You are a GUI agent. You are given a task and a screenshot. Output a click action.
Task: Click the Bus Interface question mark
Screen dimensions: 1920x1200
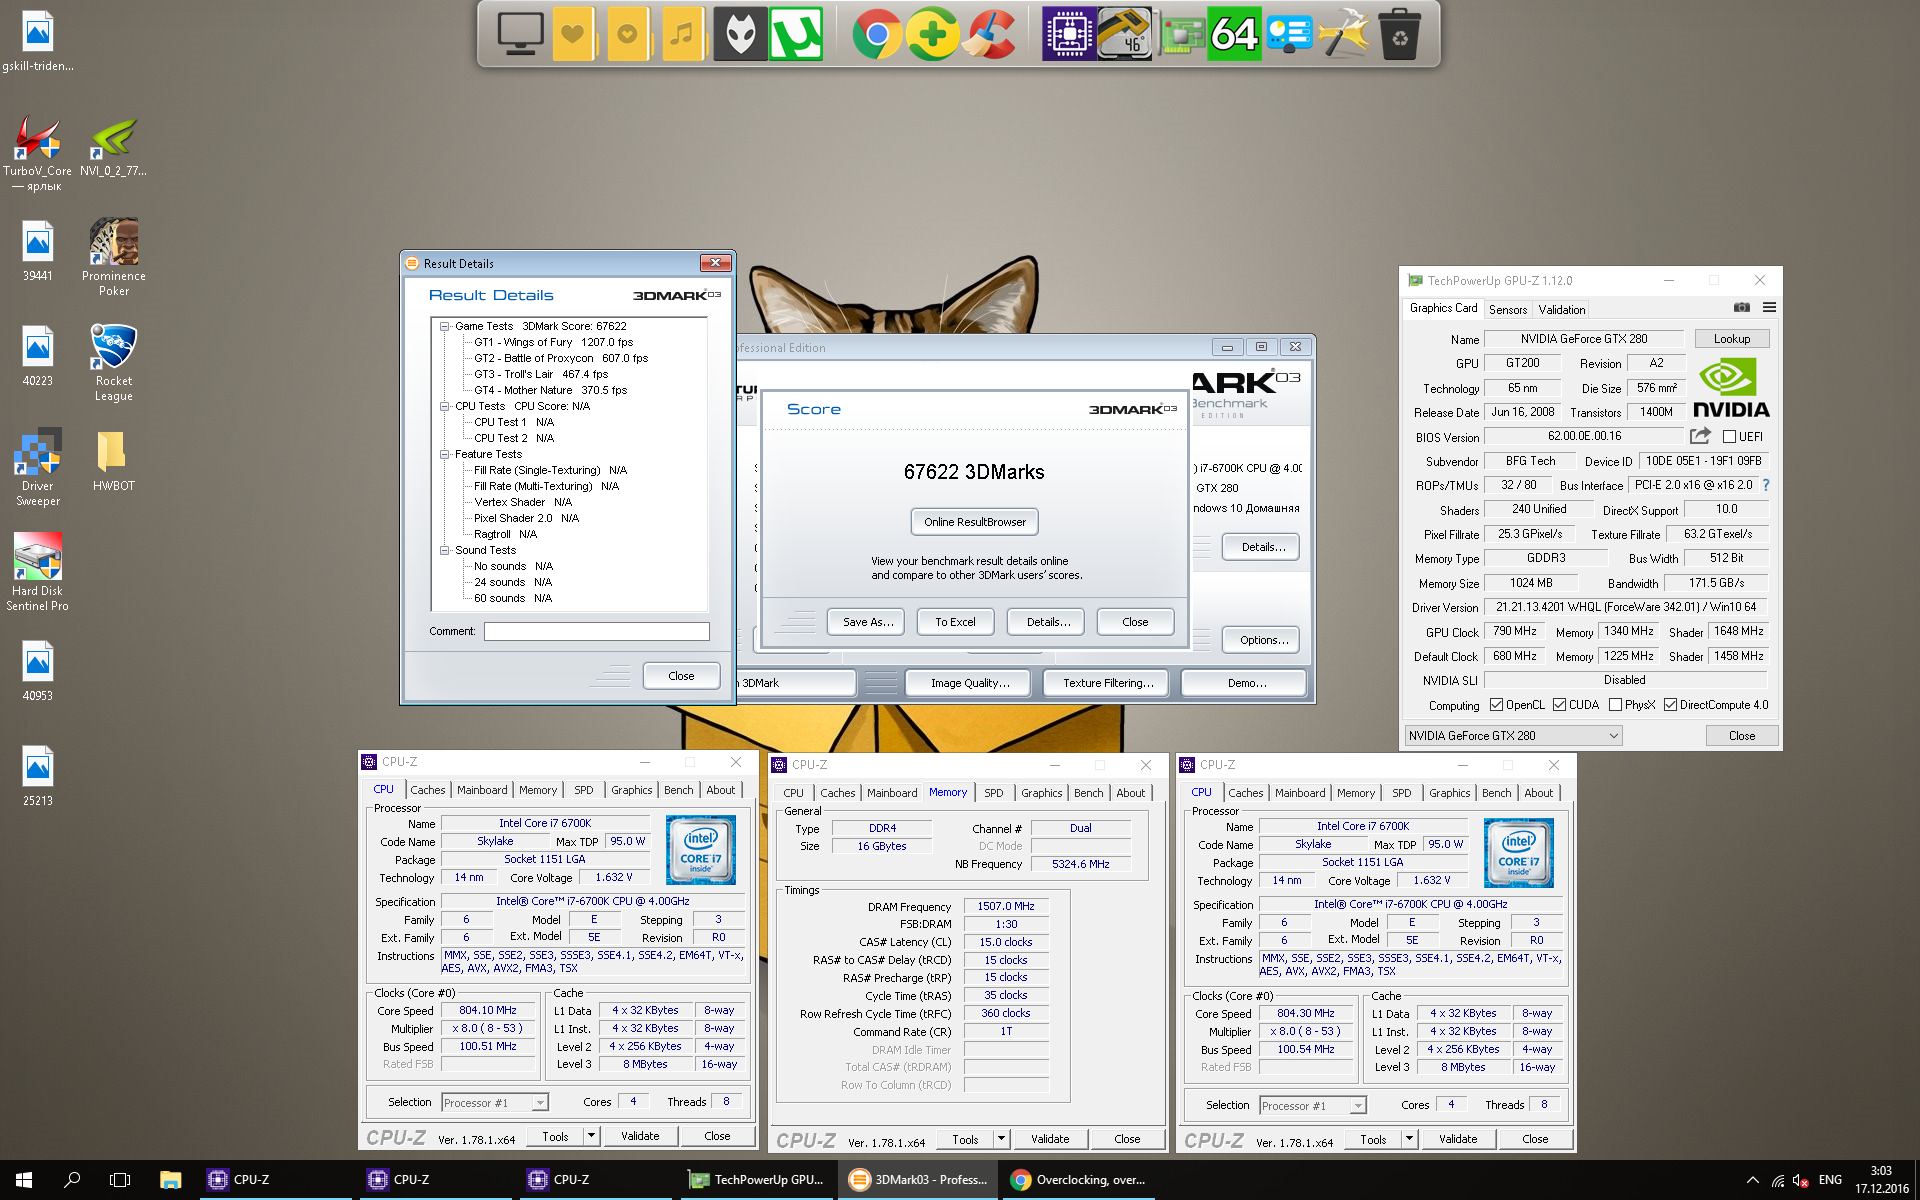[x=1766, y=485]
